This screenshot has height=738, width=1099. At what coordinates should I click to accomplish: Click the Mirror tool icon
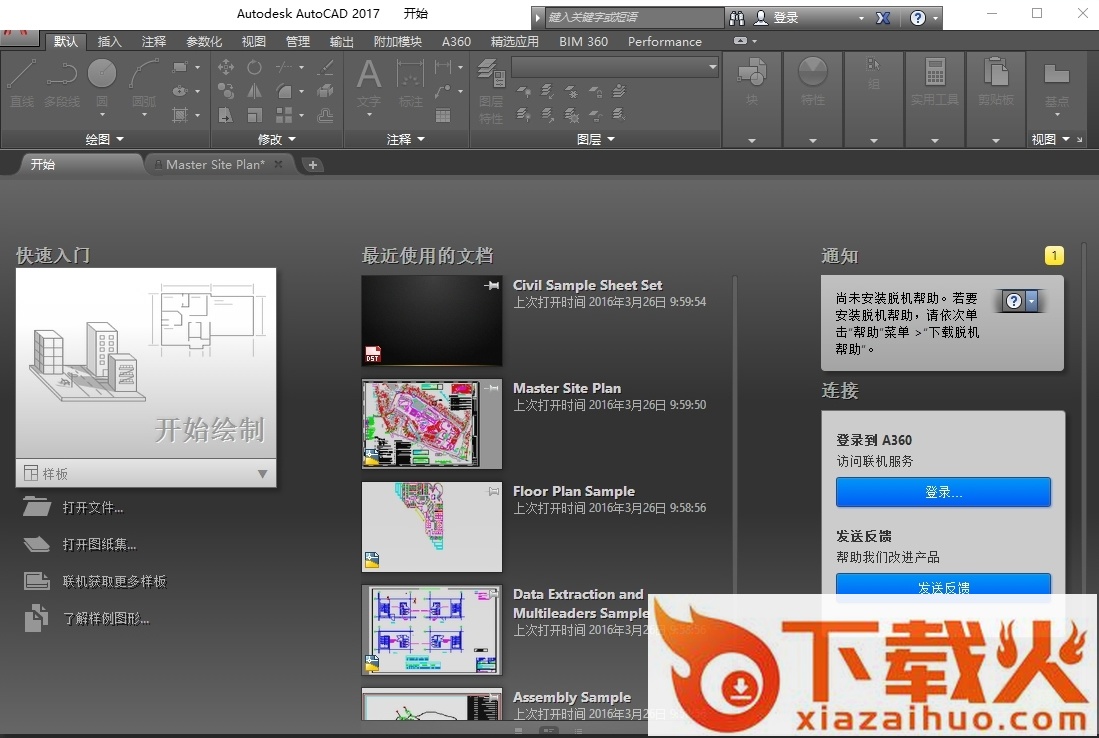pos(254,91)
